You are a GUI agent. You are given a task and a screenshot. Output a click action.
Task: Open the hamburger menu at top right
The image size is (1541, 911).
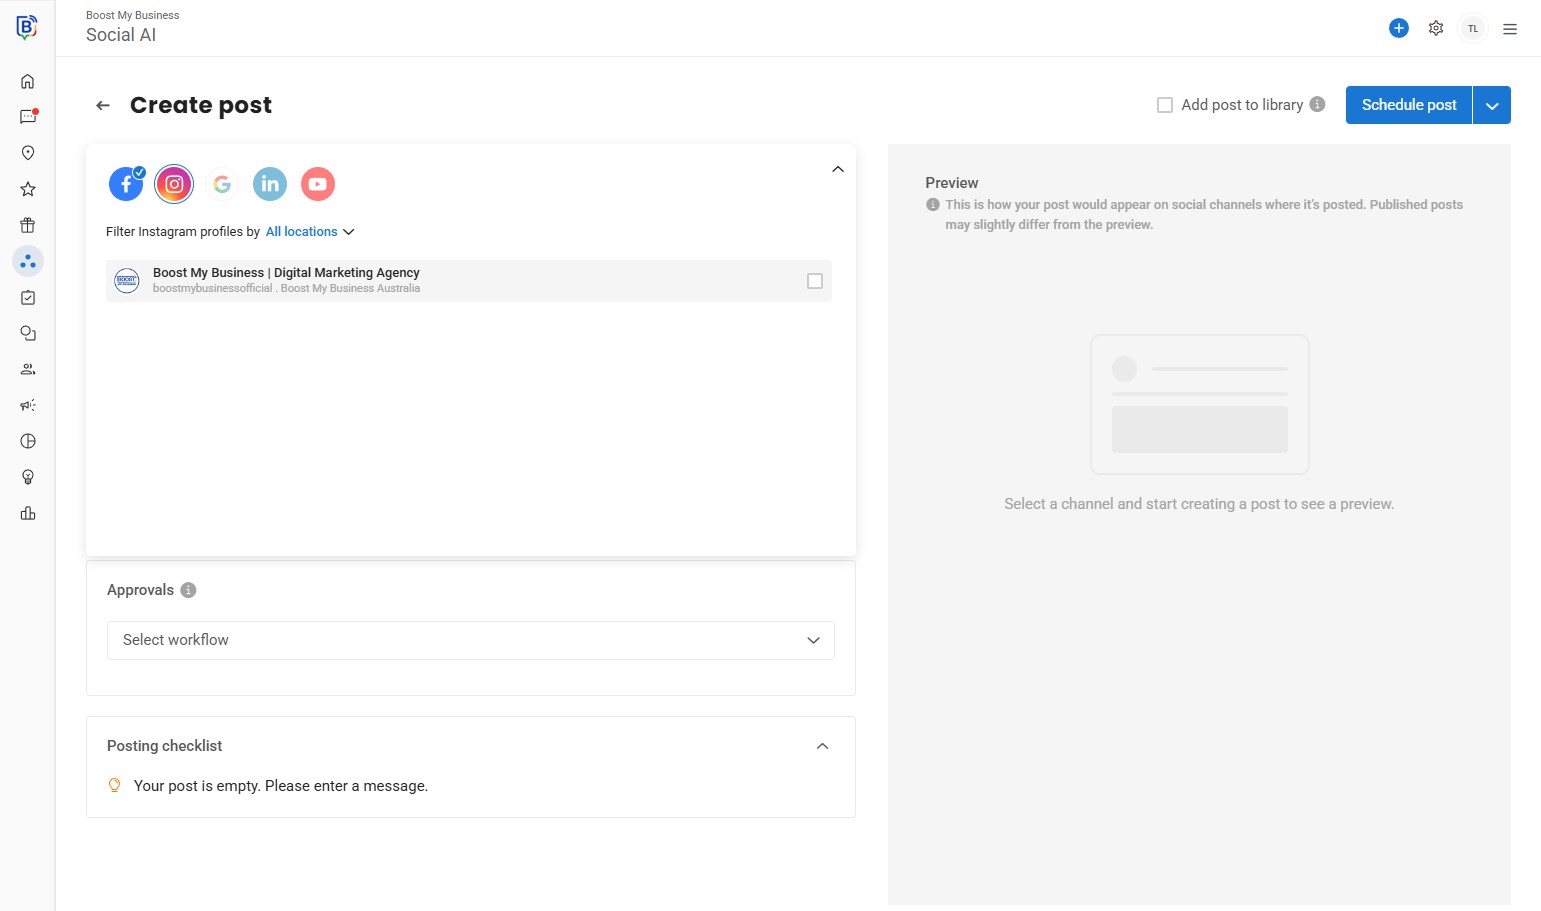click(x=1510, y=29)
